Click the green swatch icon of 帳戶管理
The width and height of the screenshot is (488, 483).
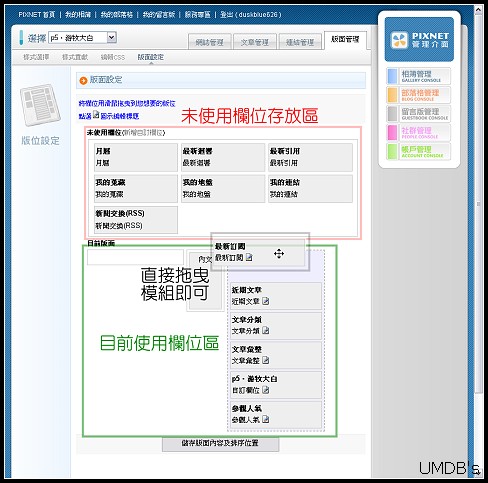[393, 151]
